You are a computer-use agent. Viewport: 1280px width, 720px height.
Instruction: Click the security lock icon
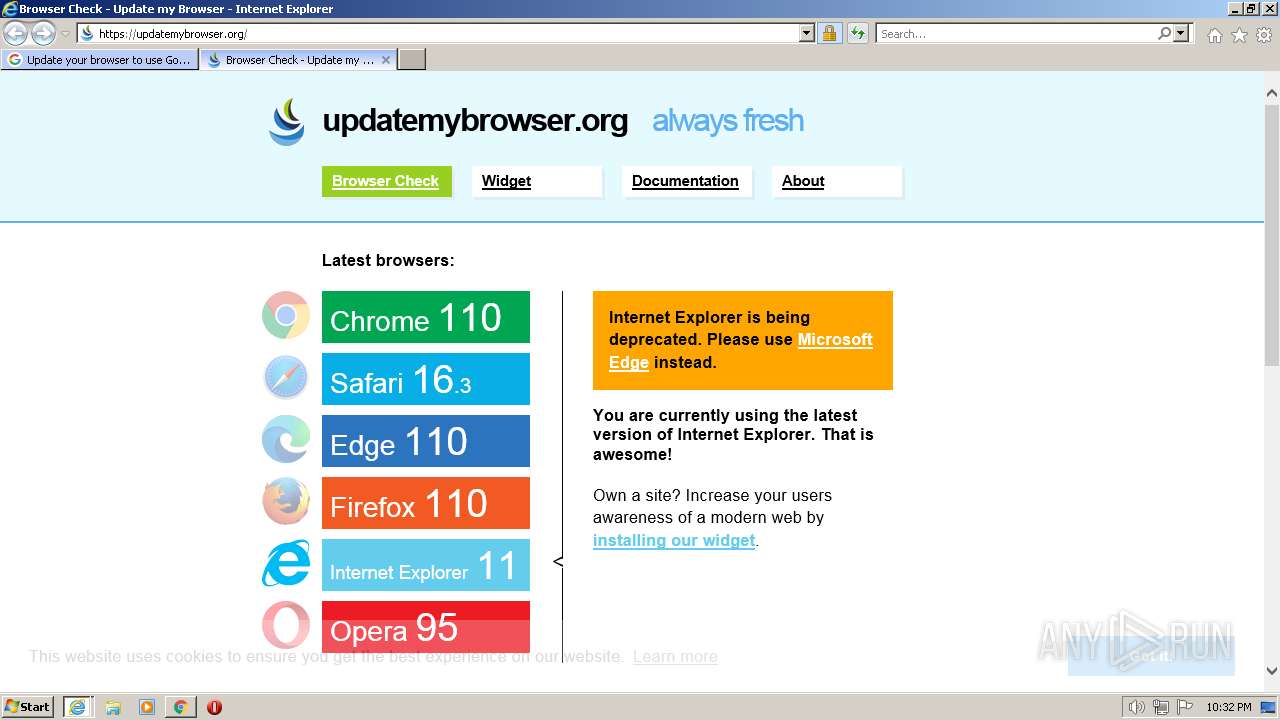[829, 34]
